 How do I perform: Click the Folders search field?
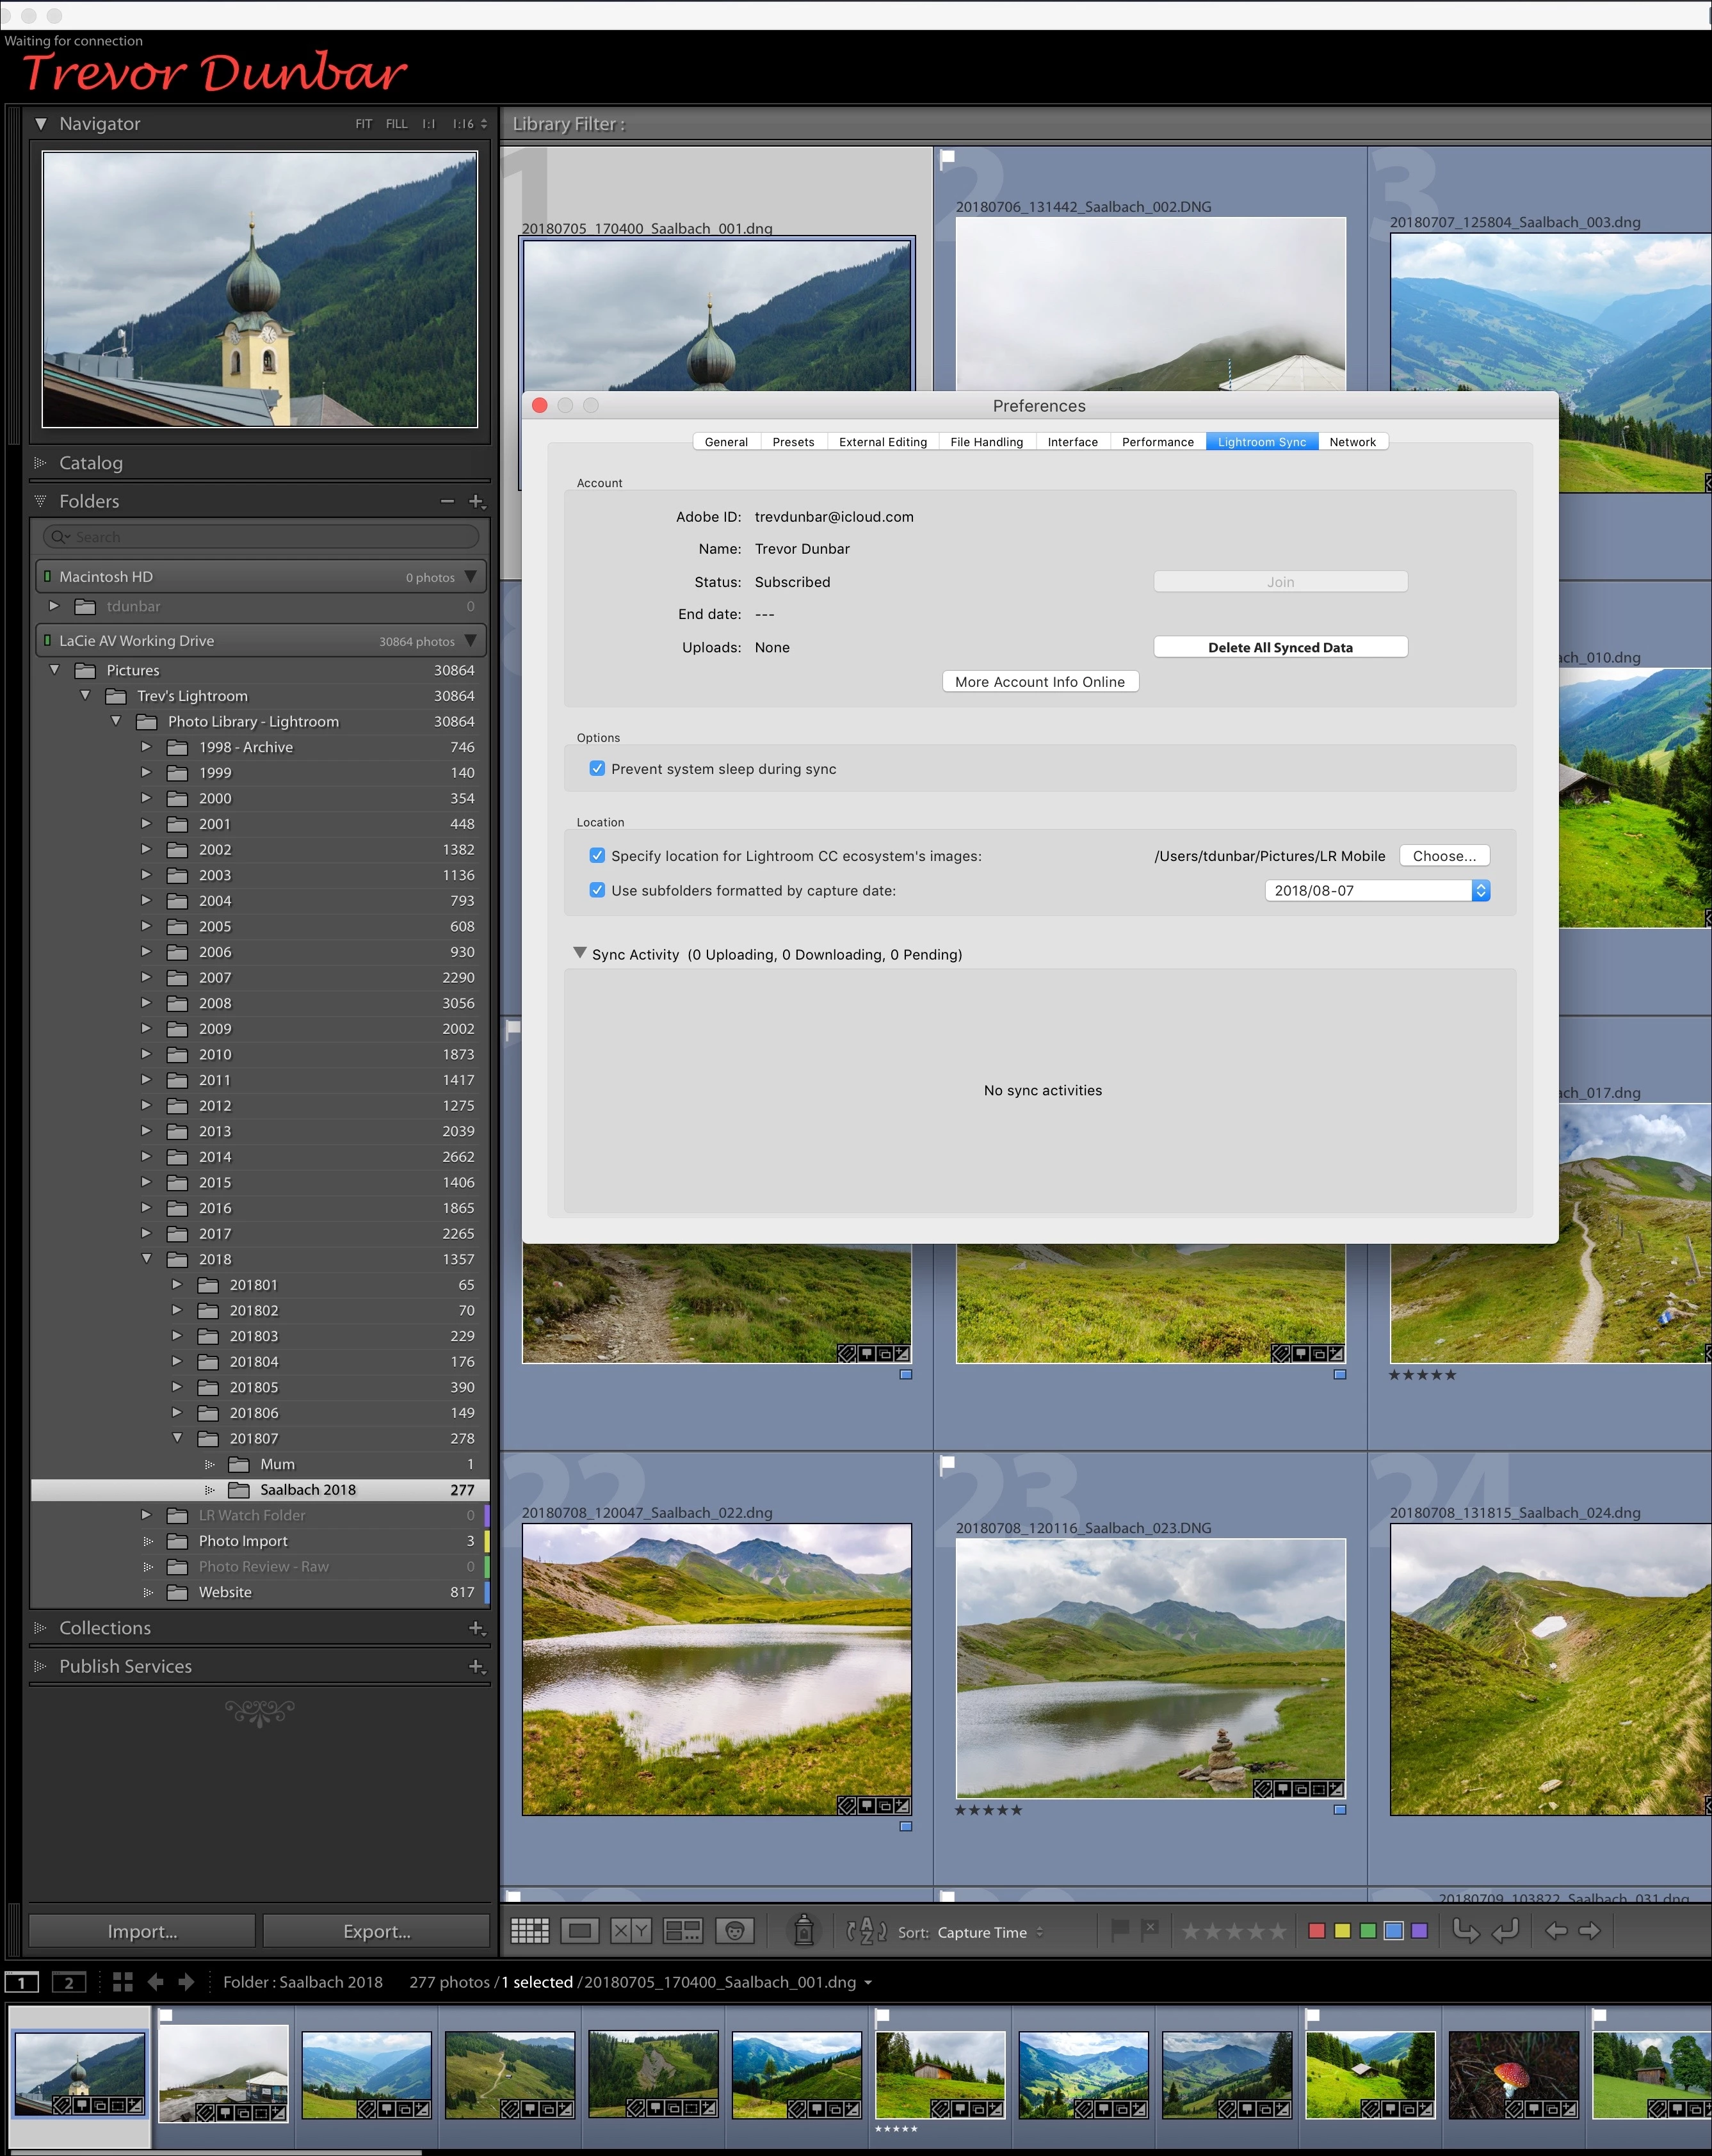pyautogui.click(x=260, y=537)
